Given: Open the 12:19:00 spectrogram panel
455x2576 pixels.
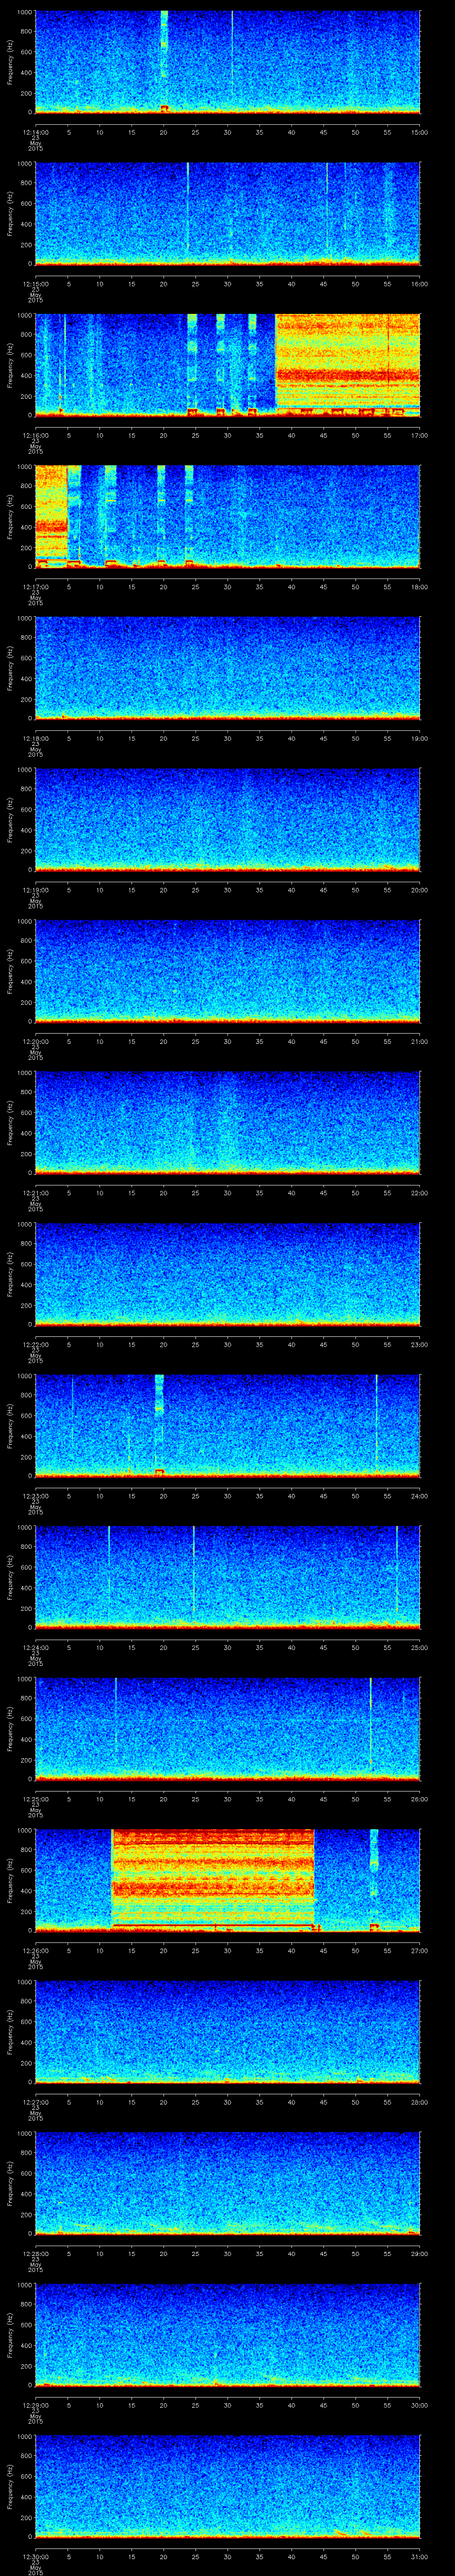Looking at the screenshot, I should 228,819.
